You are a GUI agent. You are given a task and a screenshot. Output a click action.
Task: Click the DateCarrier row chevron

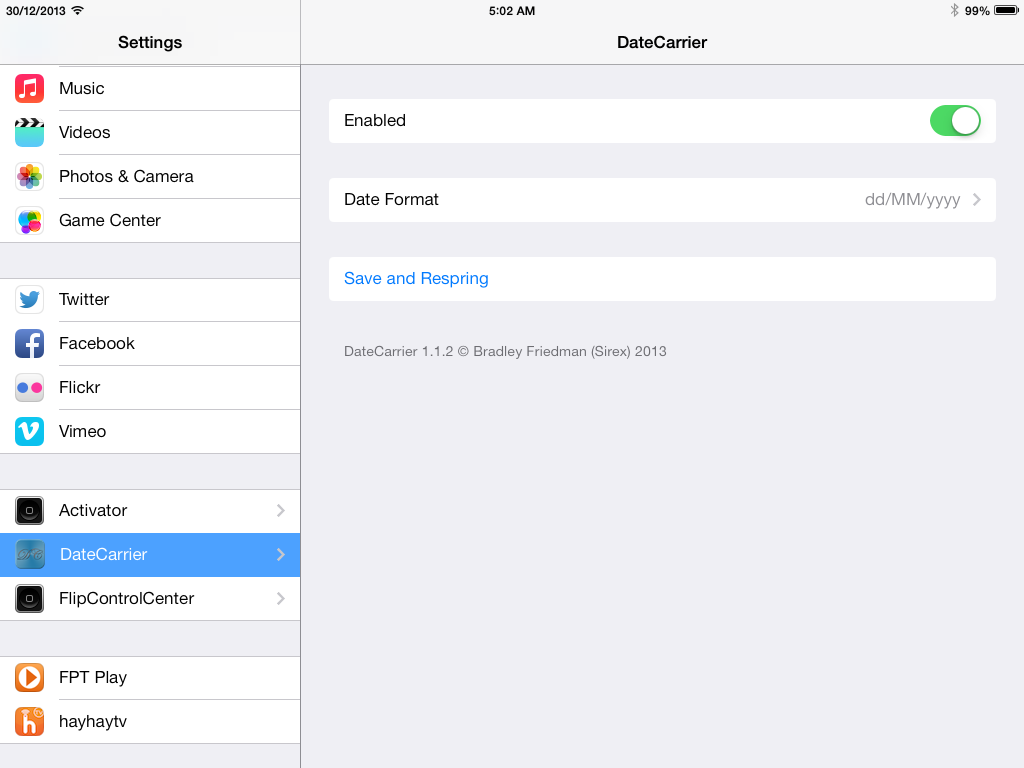[281, 554]
